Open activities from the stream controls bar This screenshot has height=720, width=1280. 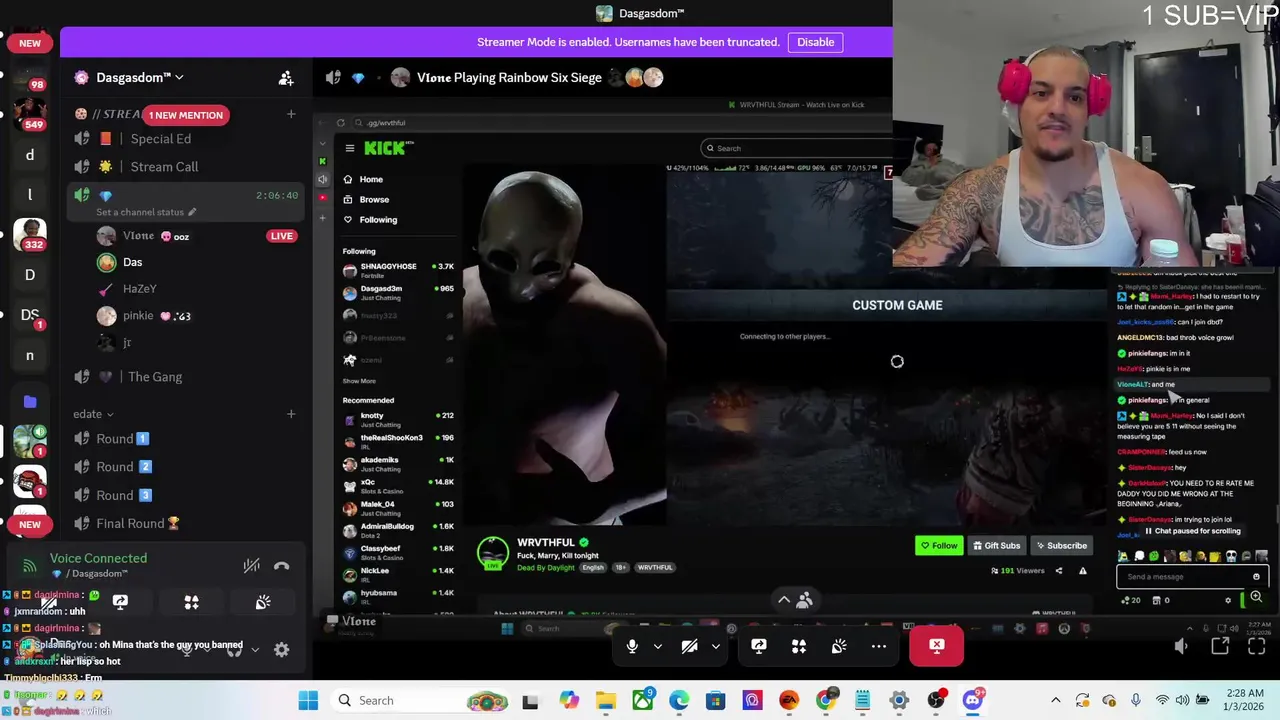pos(799,646)
